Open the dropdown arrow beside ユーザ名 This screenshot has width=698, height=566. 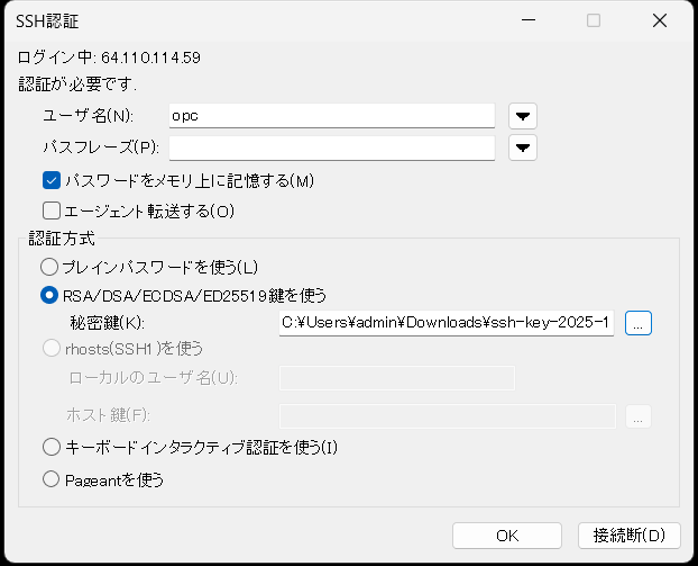522,116
